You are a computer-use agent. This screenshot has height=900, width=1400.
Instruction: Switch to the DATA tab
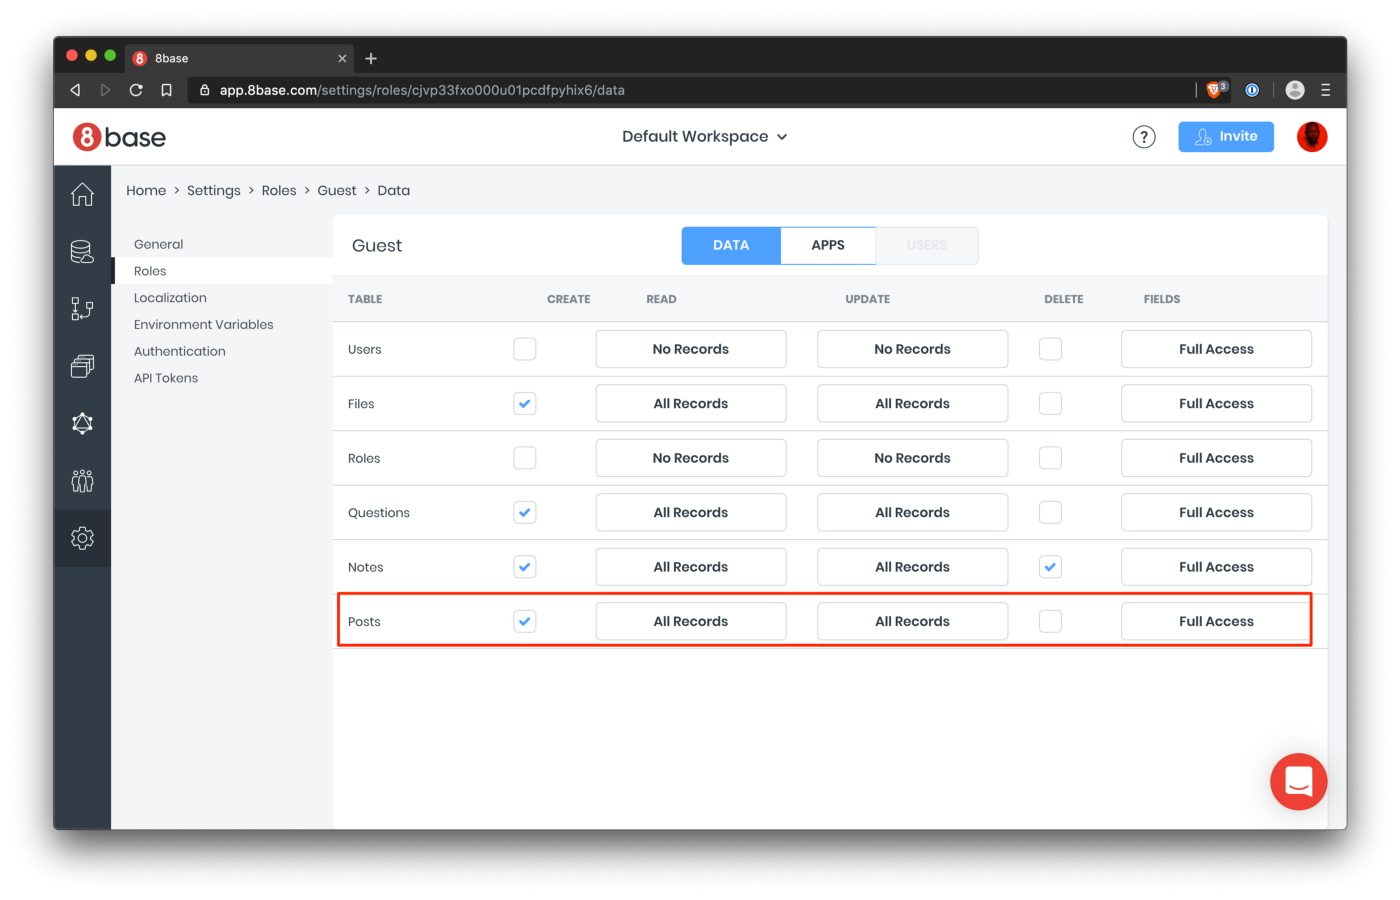point(731,245)
